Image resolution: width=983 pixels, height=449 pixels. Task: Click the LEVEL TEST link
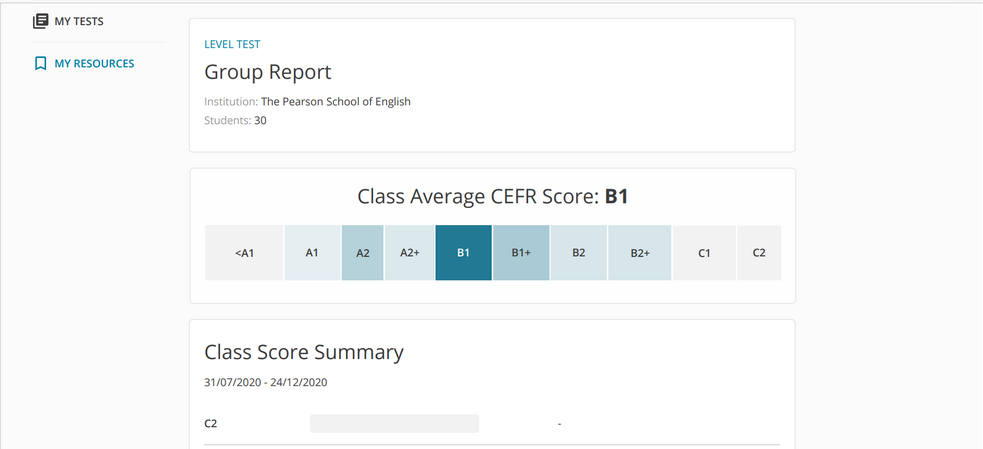232,45
